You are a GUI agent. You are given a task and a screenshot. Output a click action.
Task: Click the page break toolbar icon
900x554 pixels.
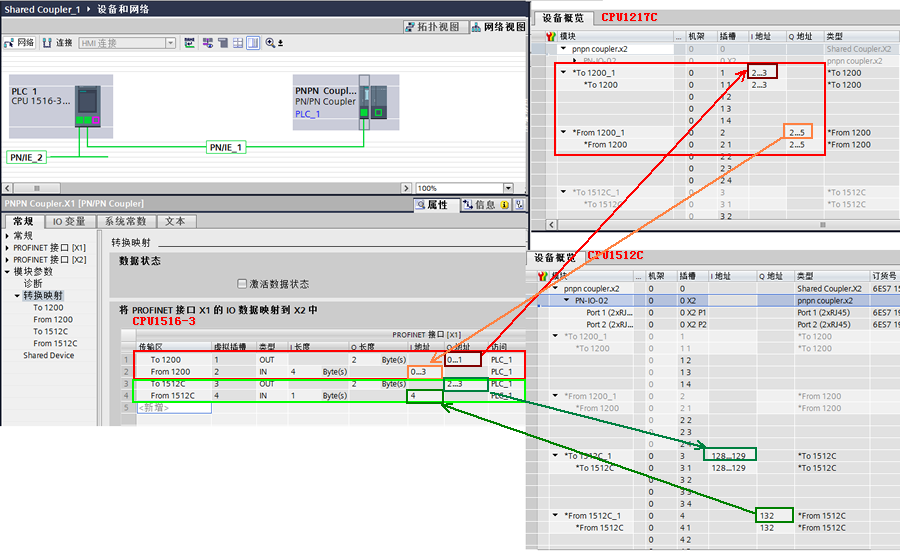223,43
